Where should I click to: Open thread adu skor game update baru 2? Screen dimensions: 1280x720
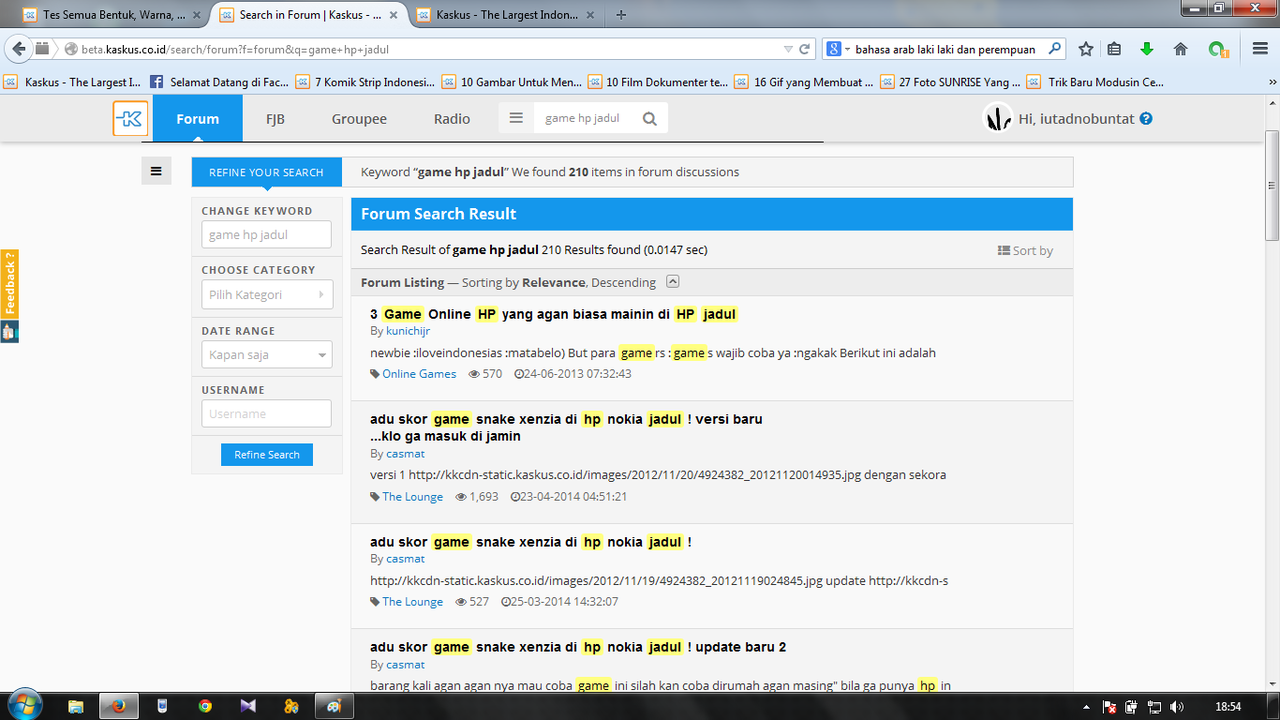point(578,647)
